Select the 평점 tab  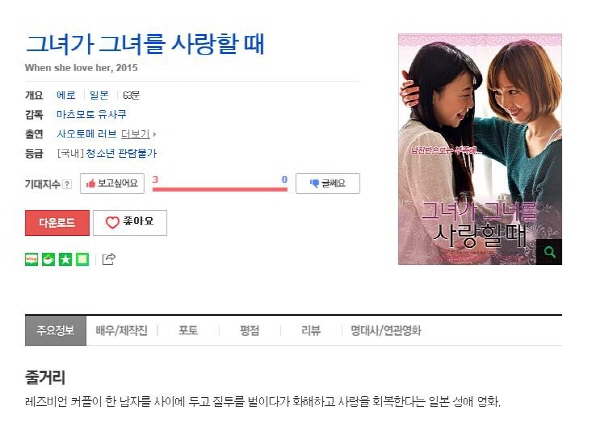tap(249, 331)
